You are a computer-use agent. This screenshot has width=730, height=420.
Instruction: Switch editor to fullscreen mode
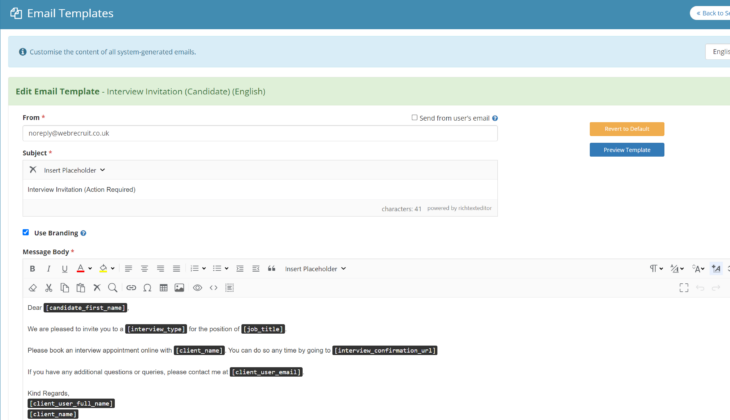point(684,288)
